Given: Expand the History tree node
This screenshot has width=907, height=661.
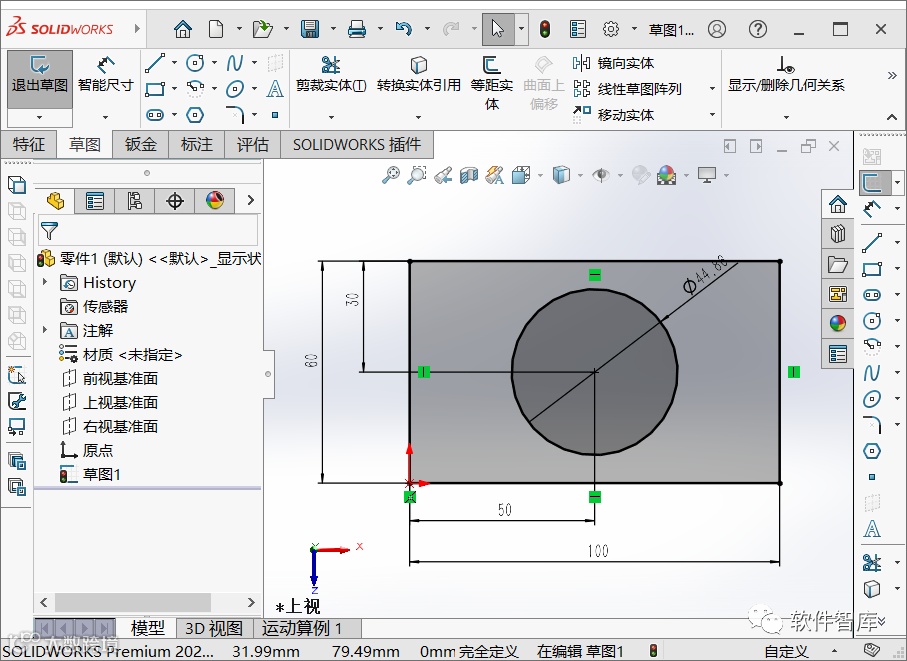Looking at the screenshot, I should tap(45, 282).
